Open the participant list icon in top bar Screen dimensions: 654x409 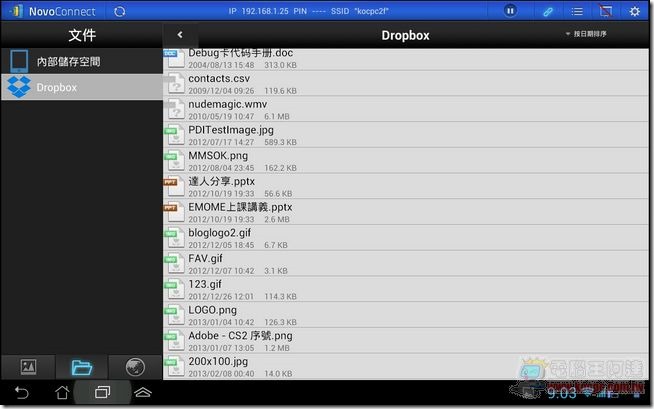tap(577, 12)
